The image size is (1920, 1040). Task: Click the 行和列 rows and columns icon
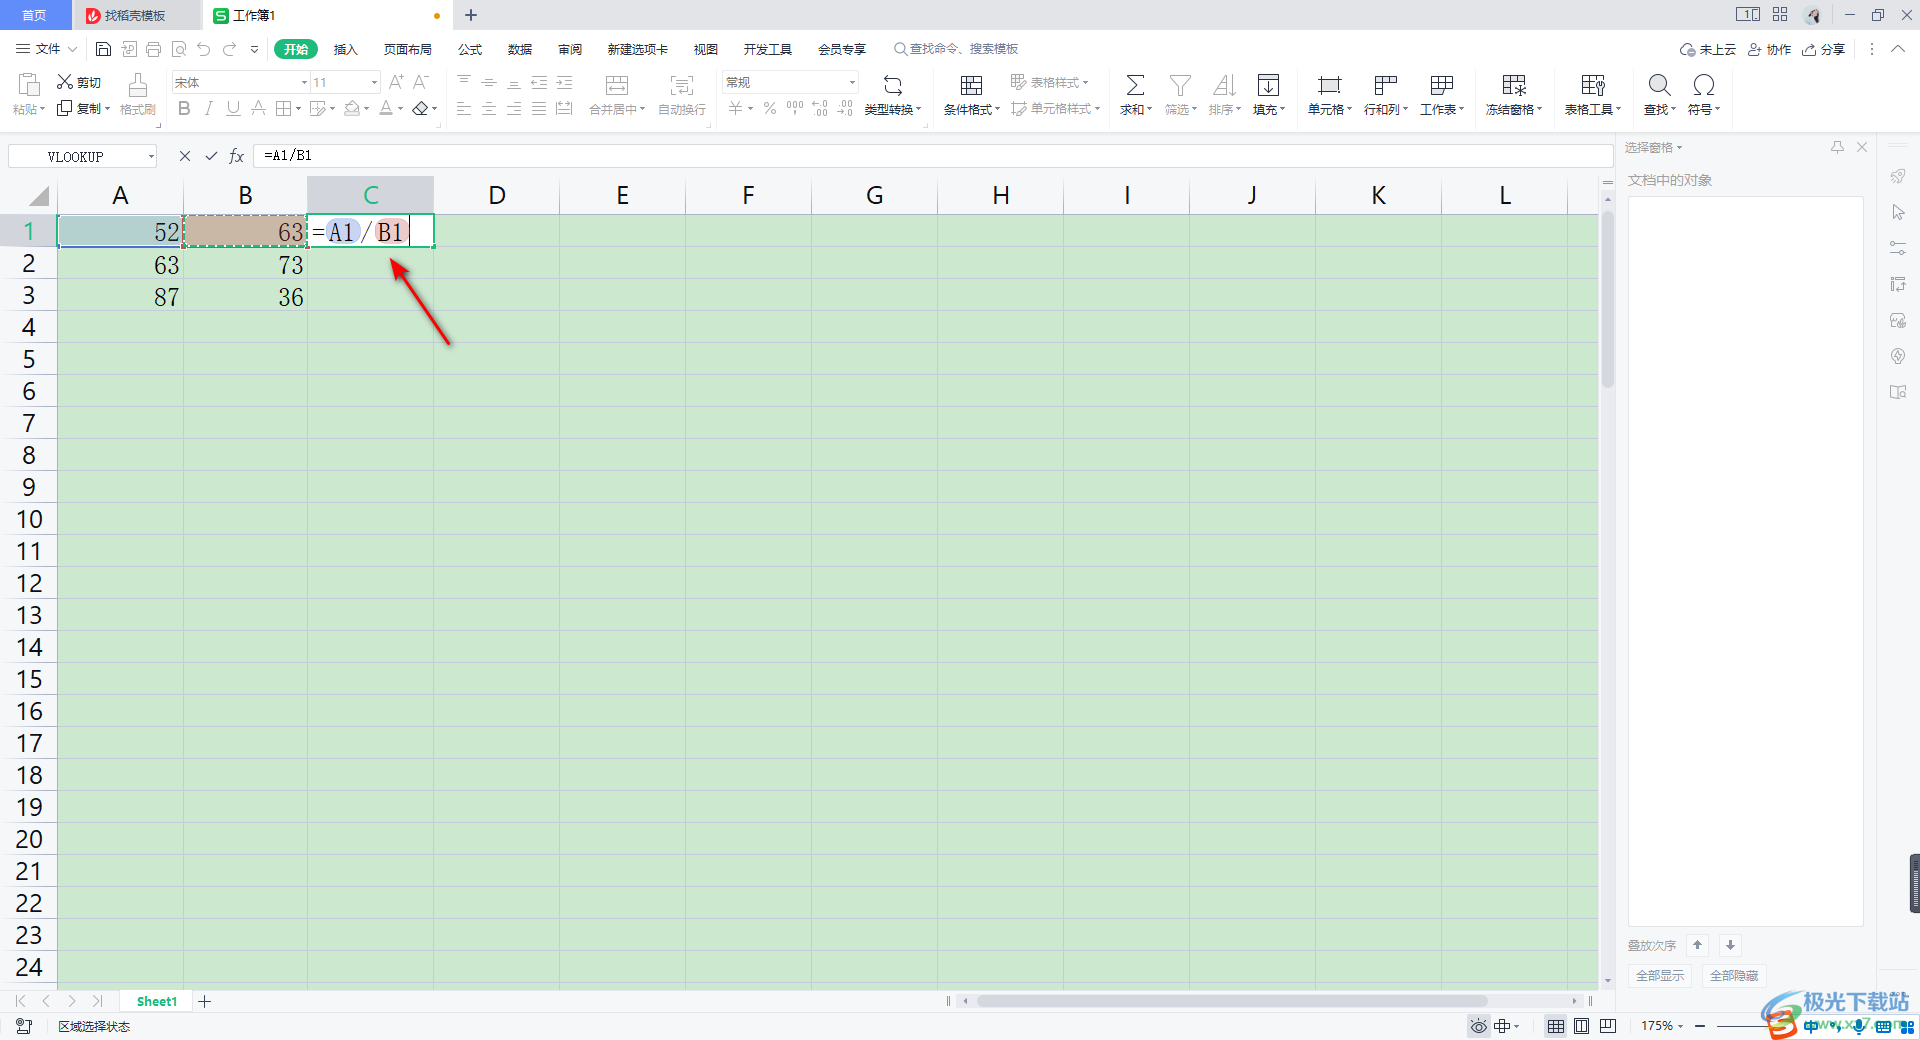(1385, 86)
